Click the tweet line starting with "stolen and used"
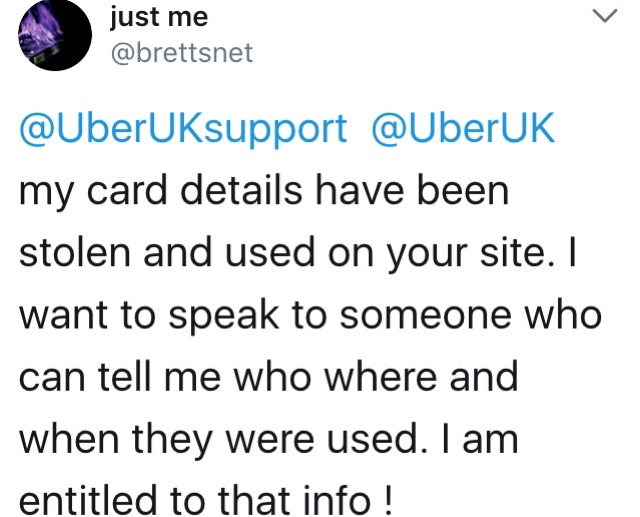Image resolution: width=640 pixels, height=517 pixels. point(298,253)
